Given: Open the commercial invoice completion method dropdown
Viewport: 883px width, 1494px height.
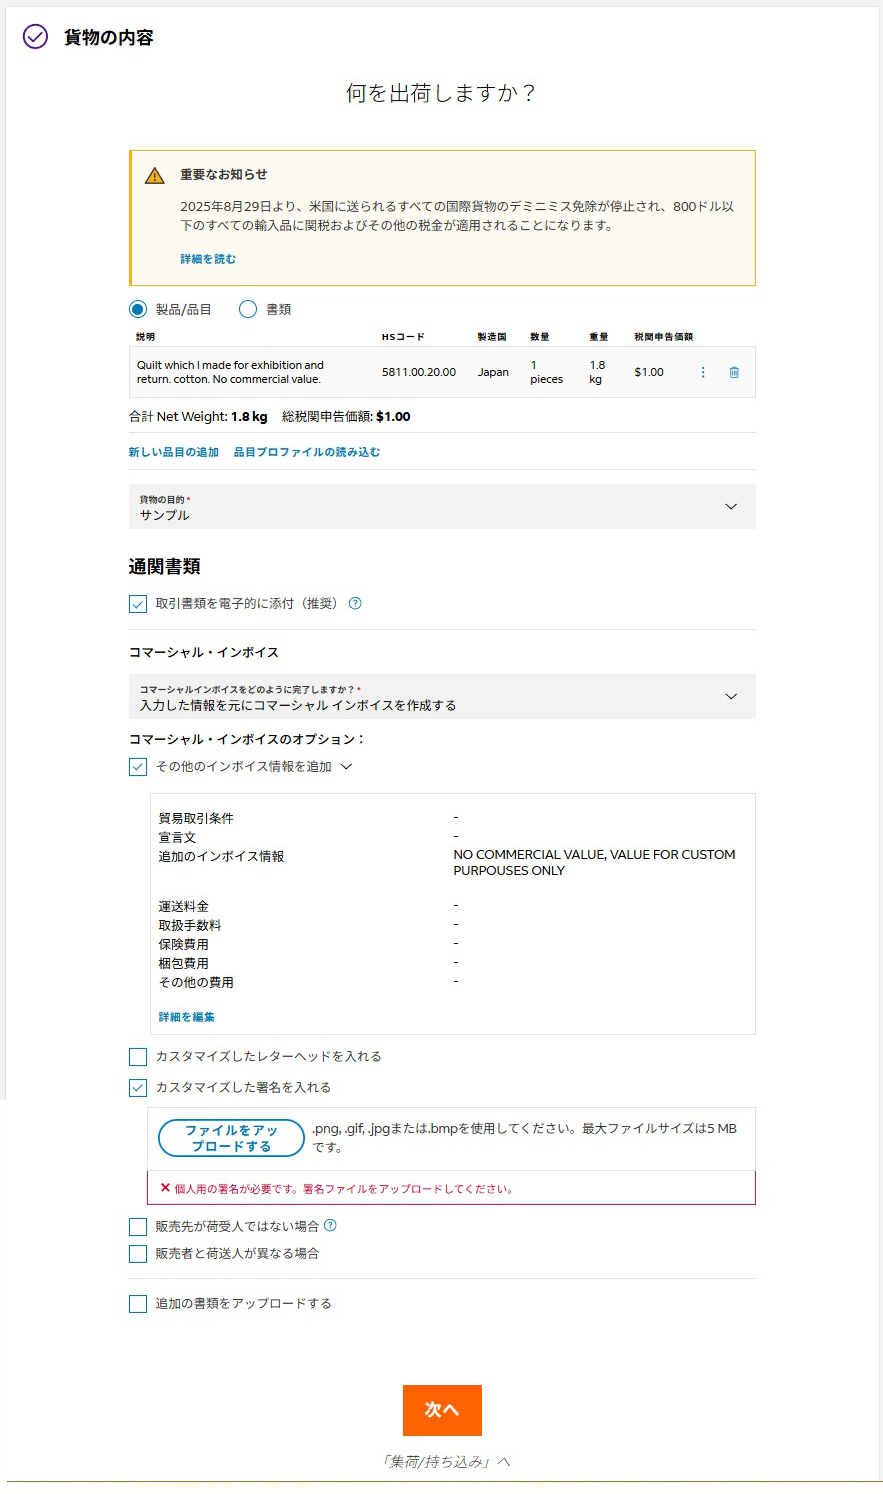Looking at the screenshot, I should click(x=442, y=697).
